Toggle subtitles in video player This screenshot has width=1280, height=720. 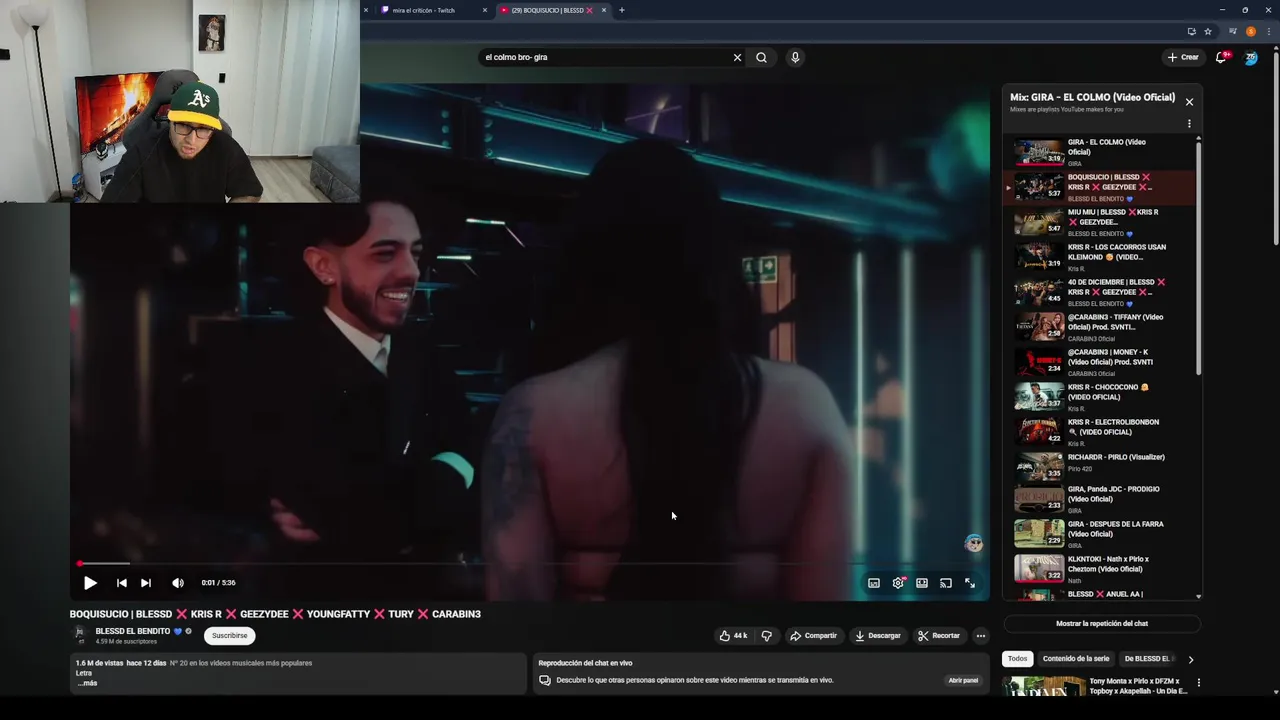(x=874, y=583)
